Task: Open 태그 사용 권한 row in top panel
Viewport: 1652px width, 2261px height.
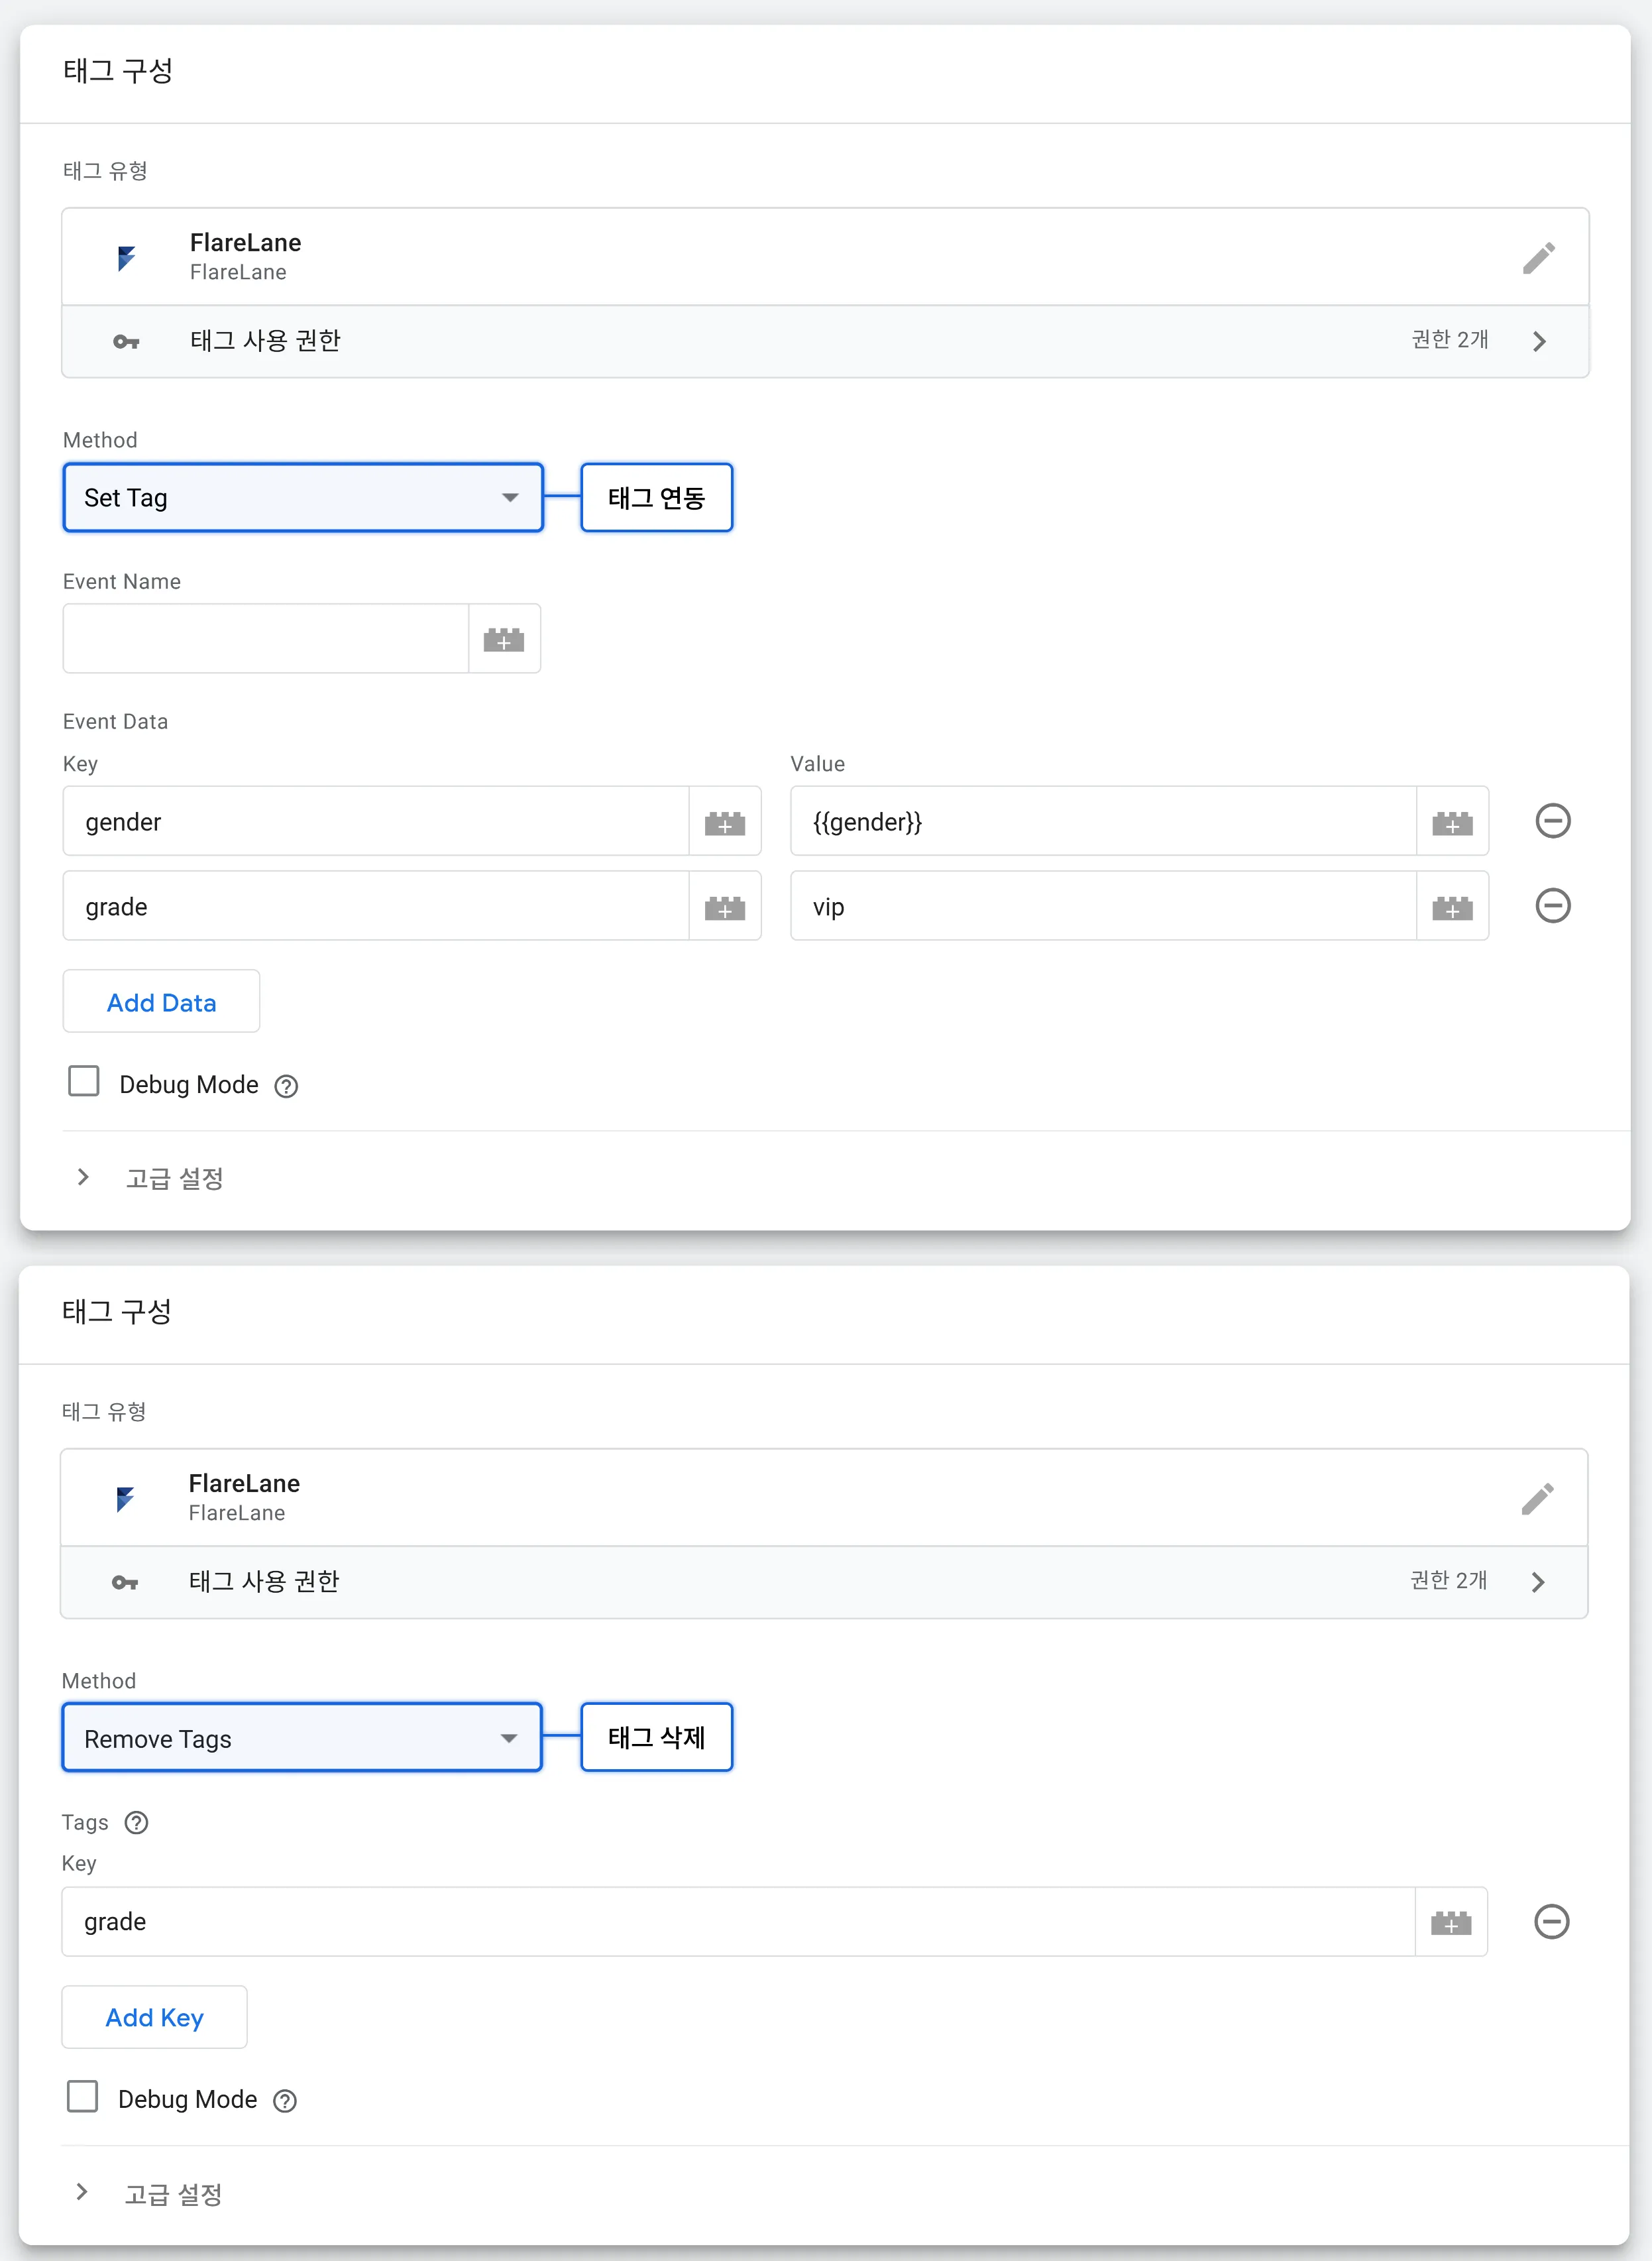Action: pyautogui.click(x=825, y=342)
